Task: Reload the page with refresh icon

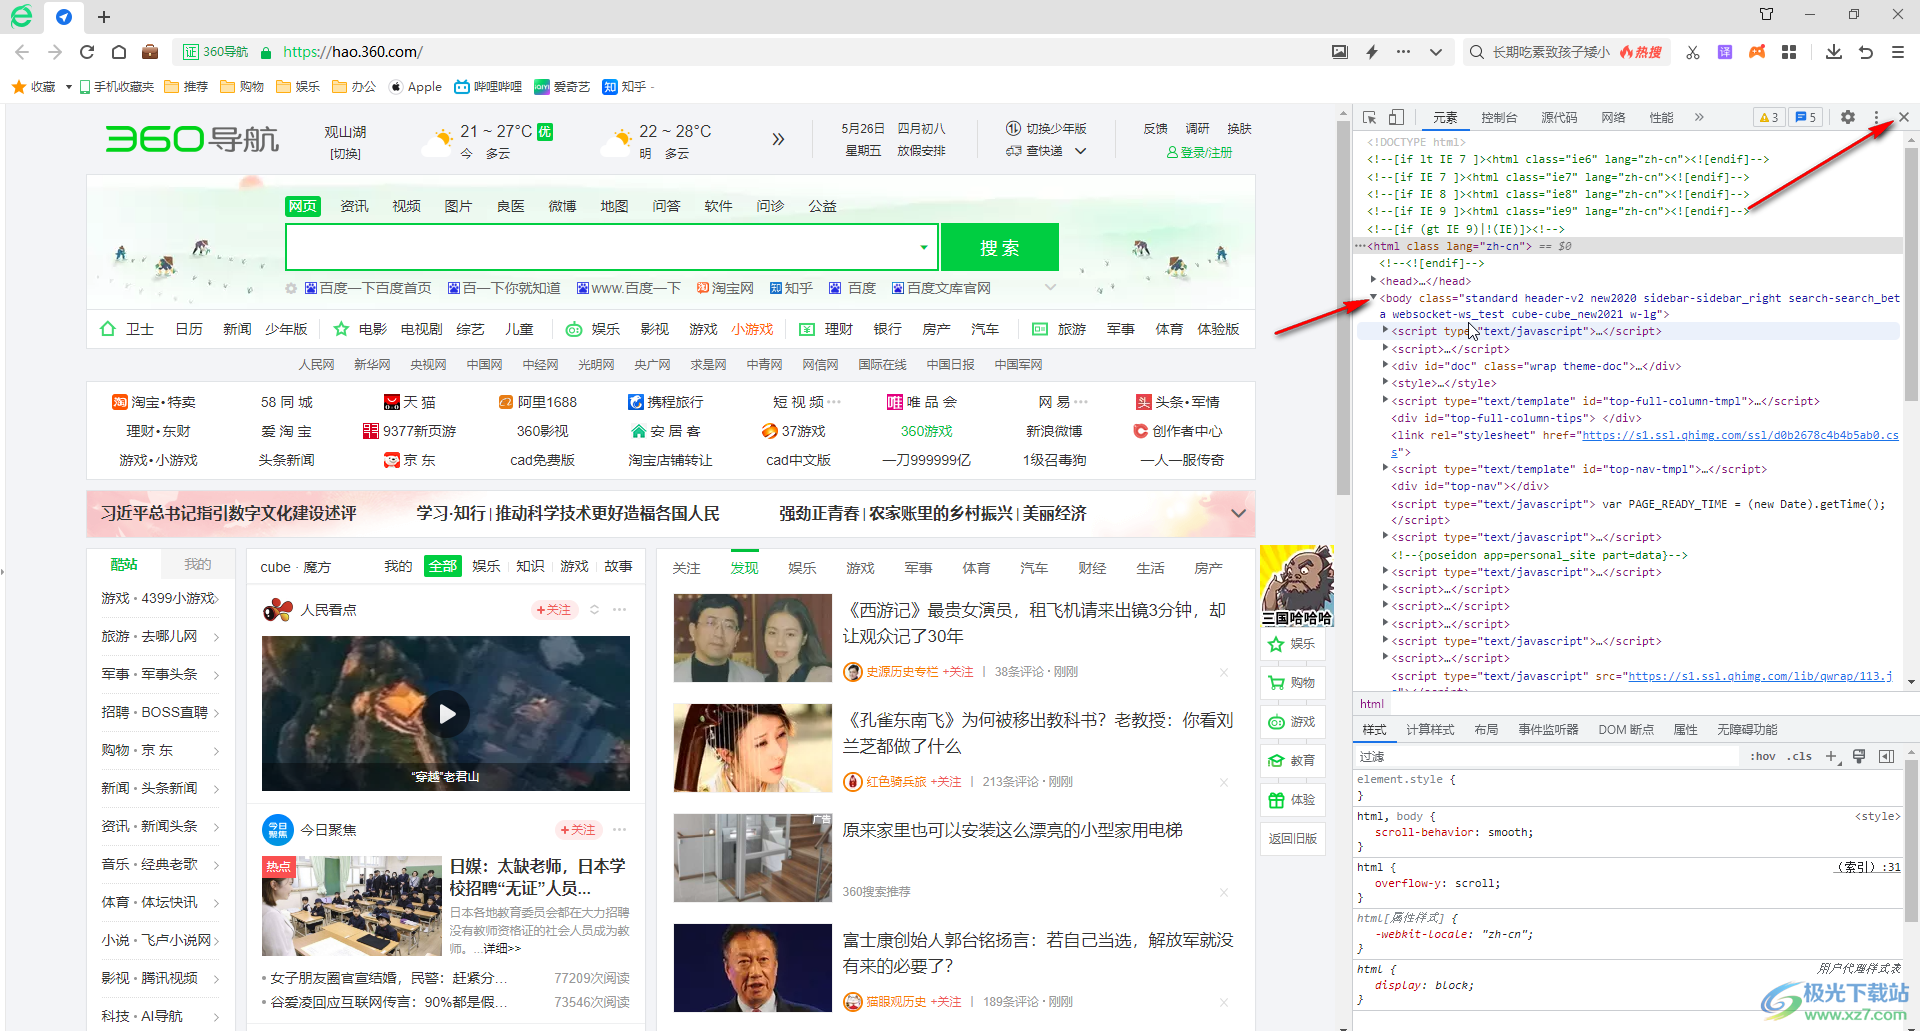Action: point(87,52)
